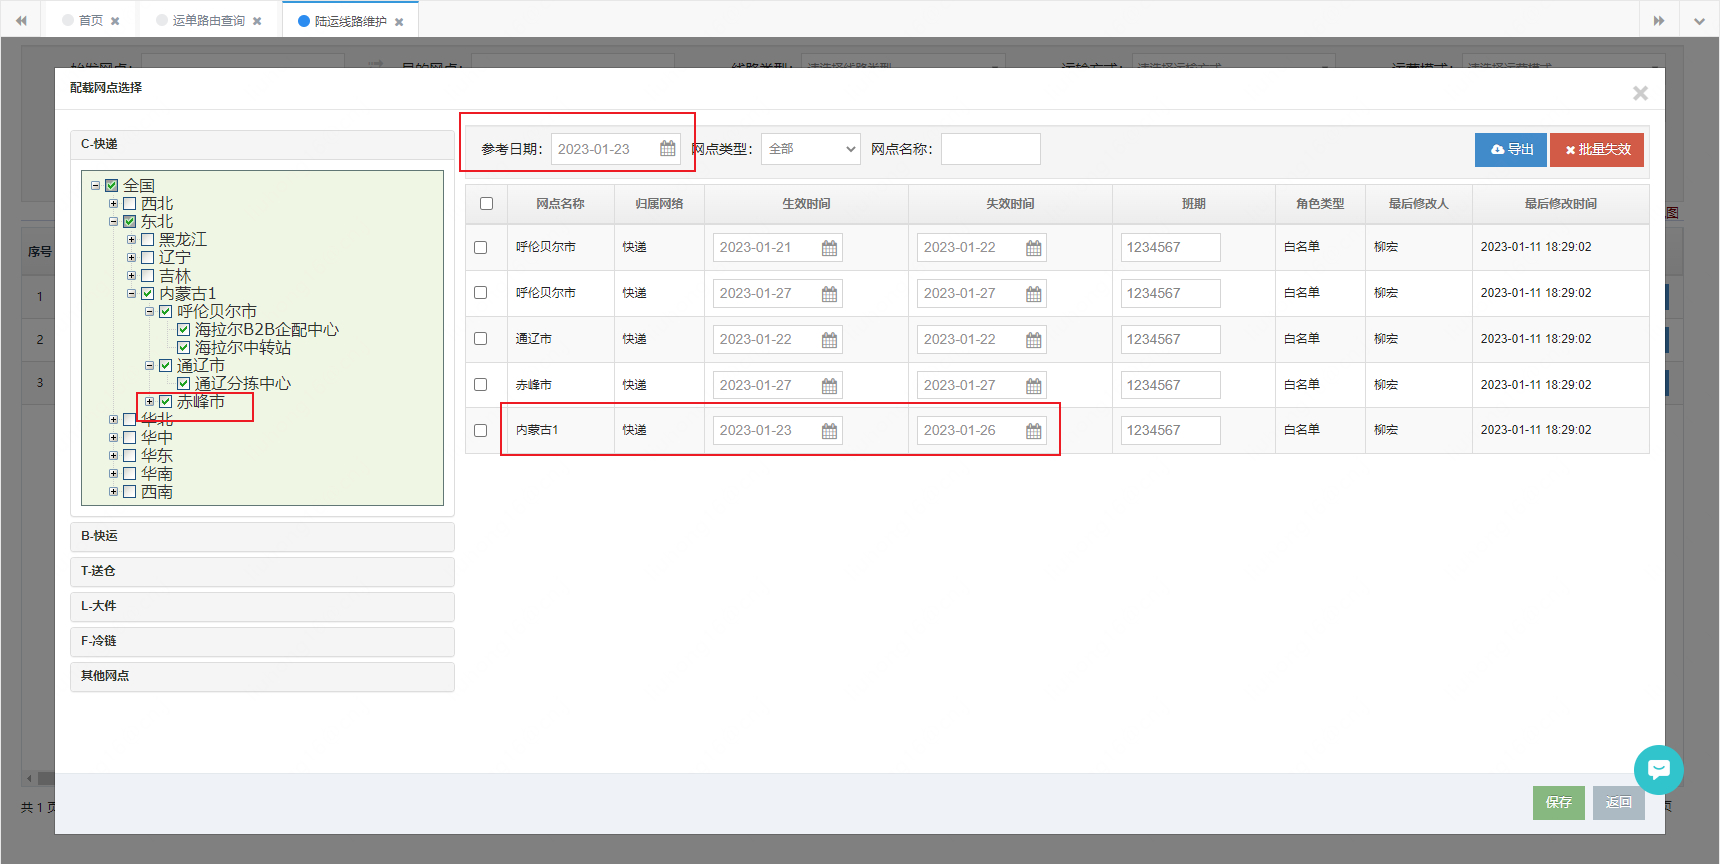Open 生效时间 calendar in second 呼伦贝尔市 row

point(829,294)
